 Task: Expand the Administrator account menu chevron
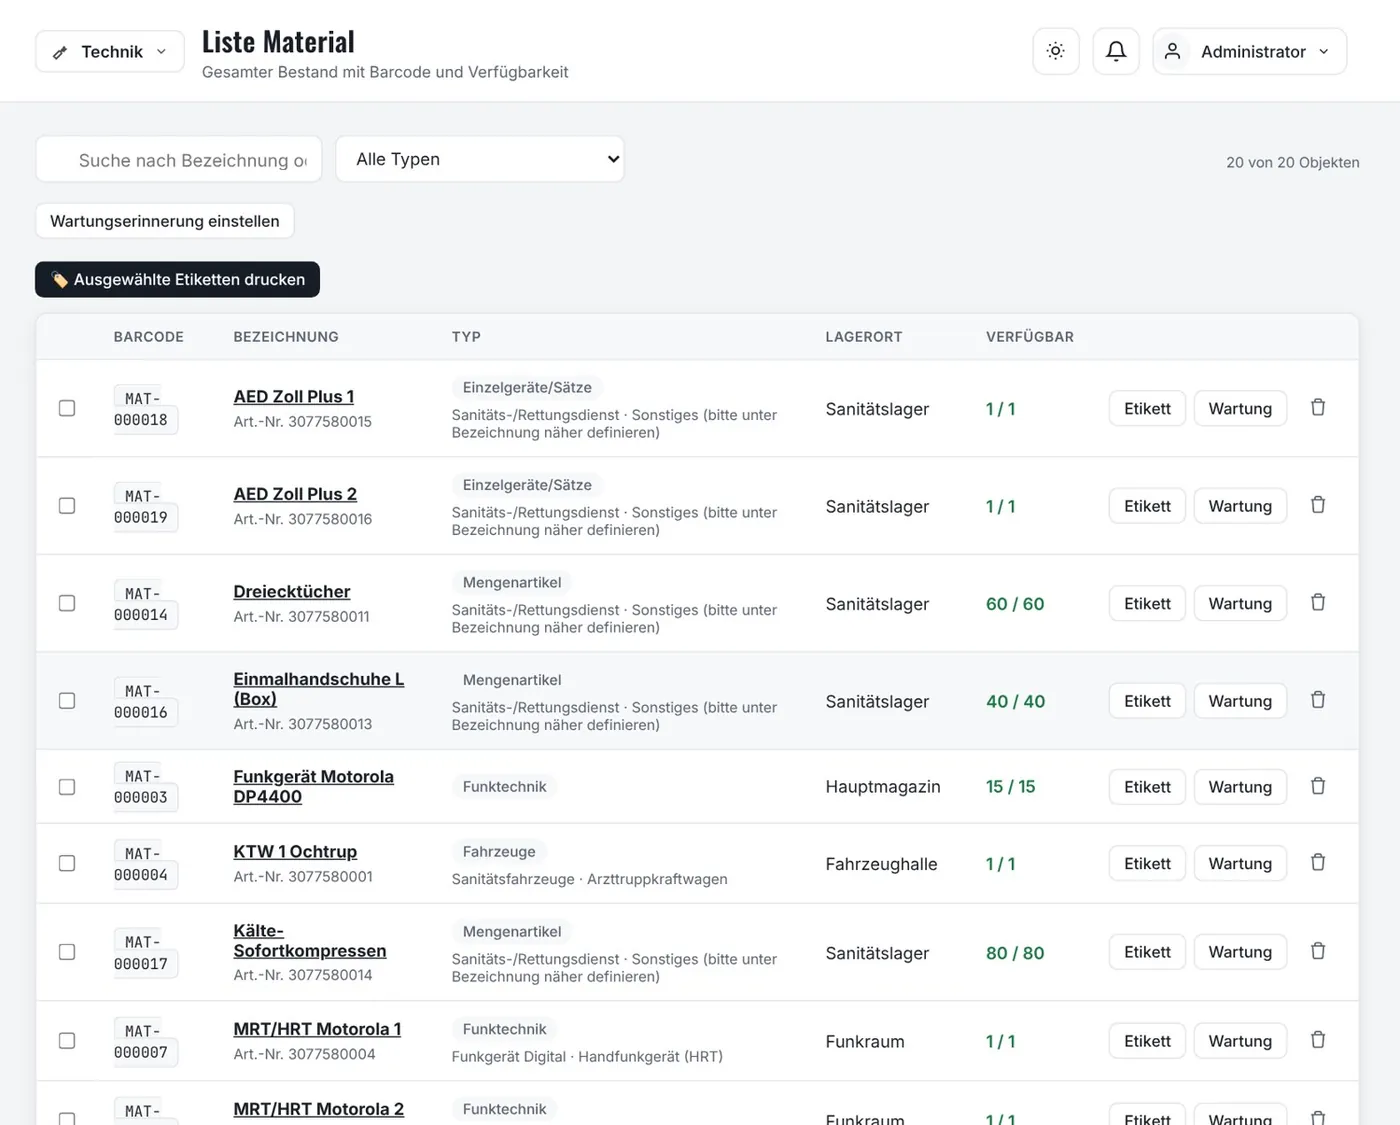click(x=1324, y=52)
